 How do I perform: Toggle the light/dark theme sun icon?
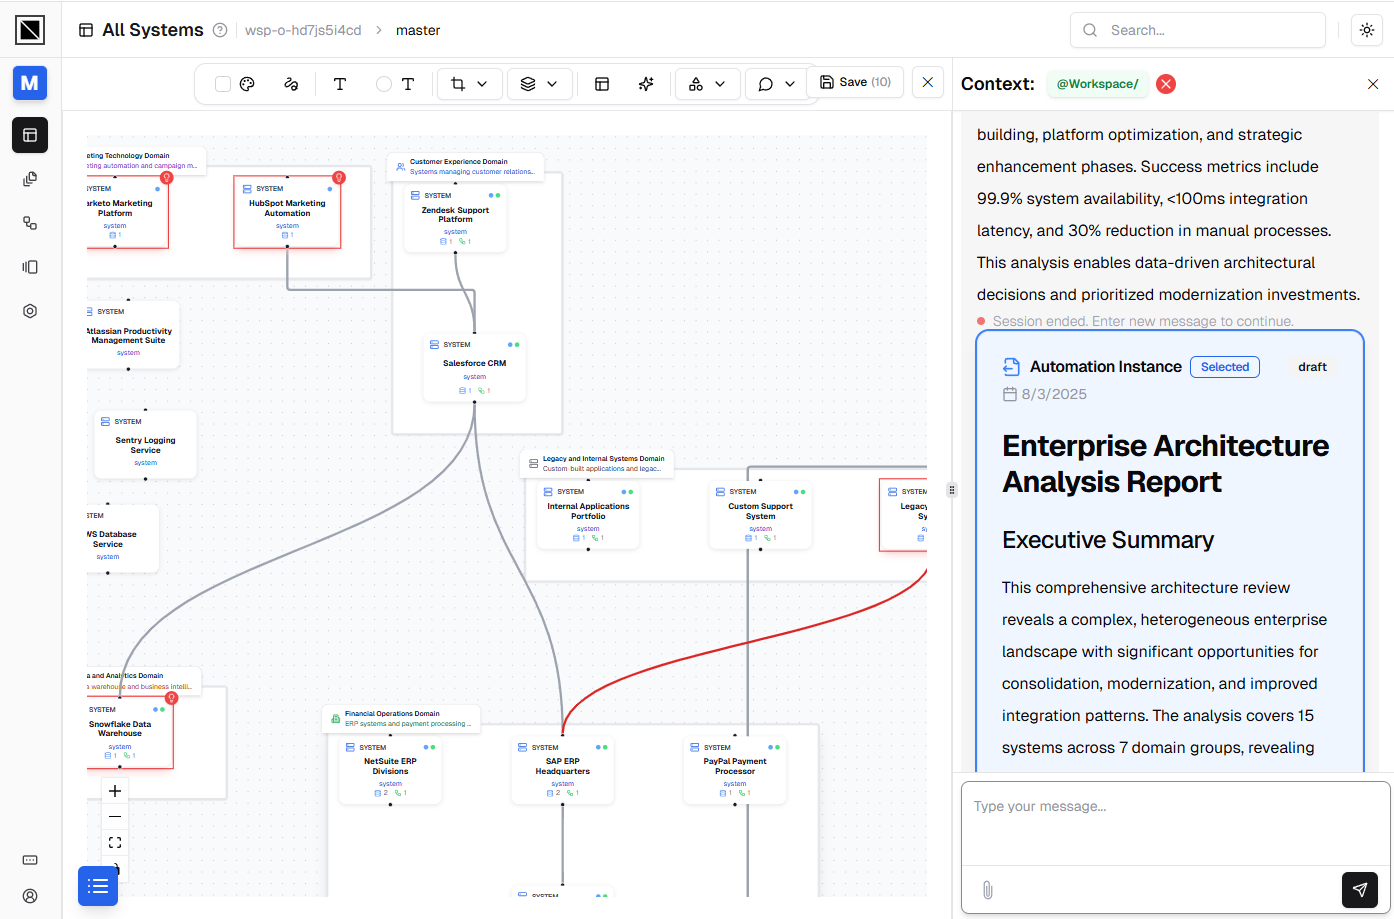[x=1367, y=30]
